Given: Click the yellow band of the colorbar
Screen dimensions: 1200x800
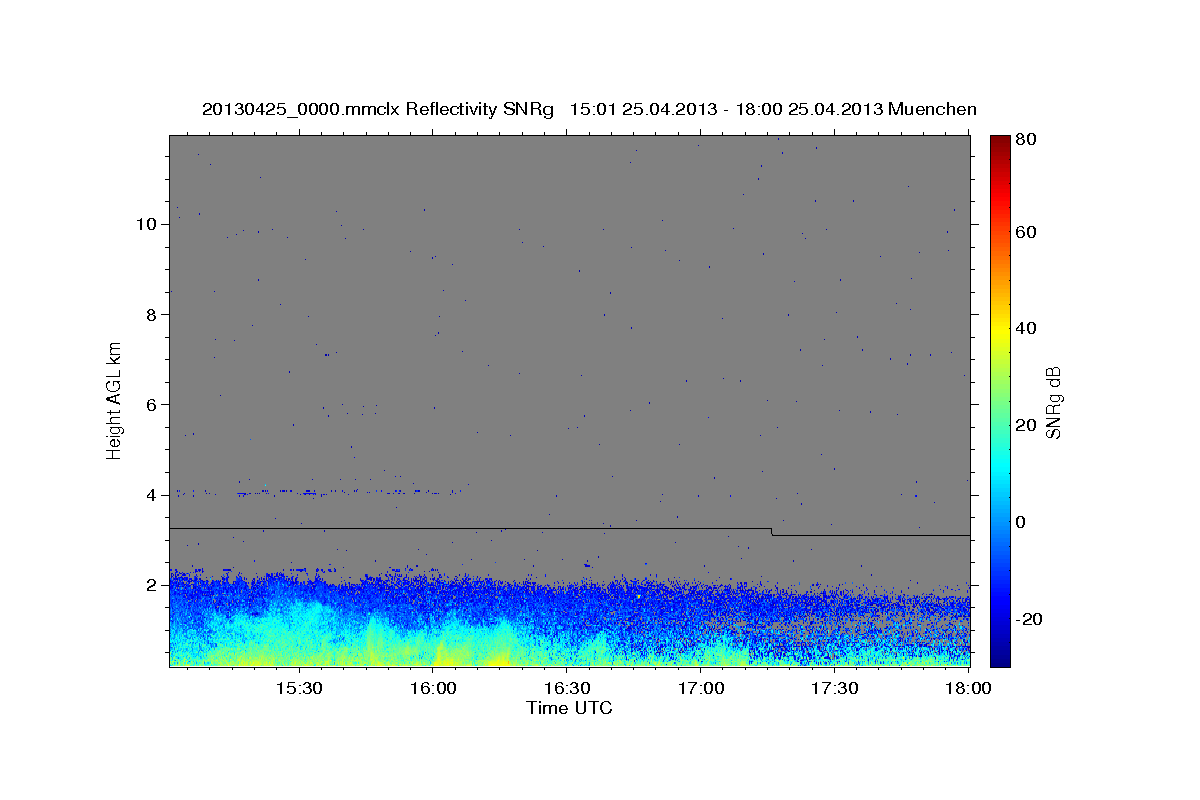Looking at the screenshot, I should [1000, 330].
